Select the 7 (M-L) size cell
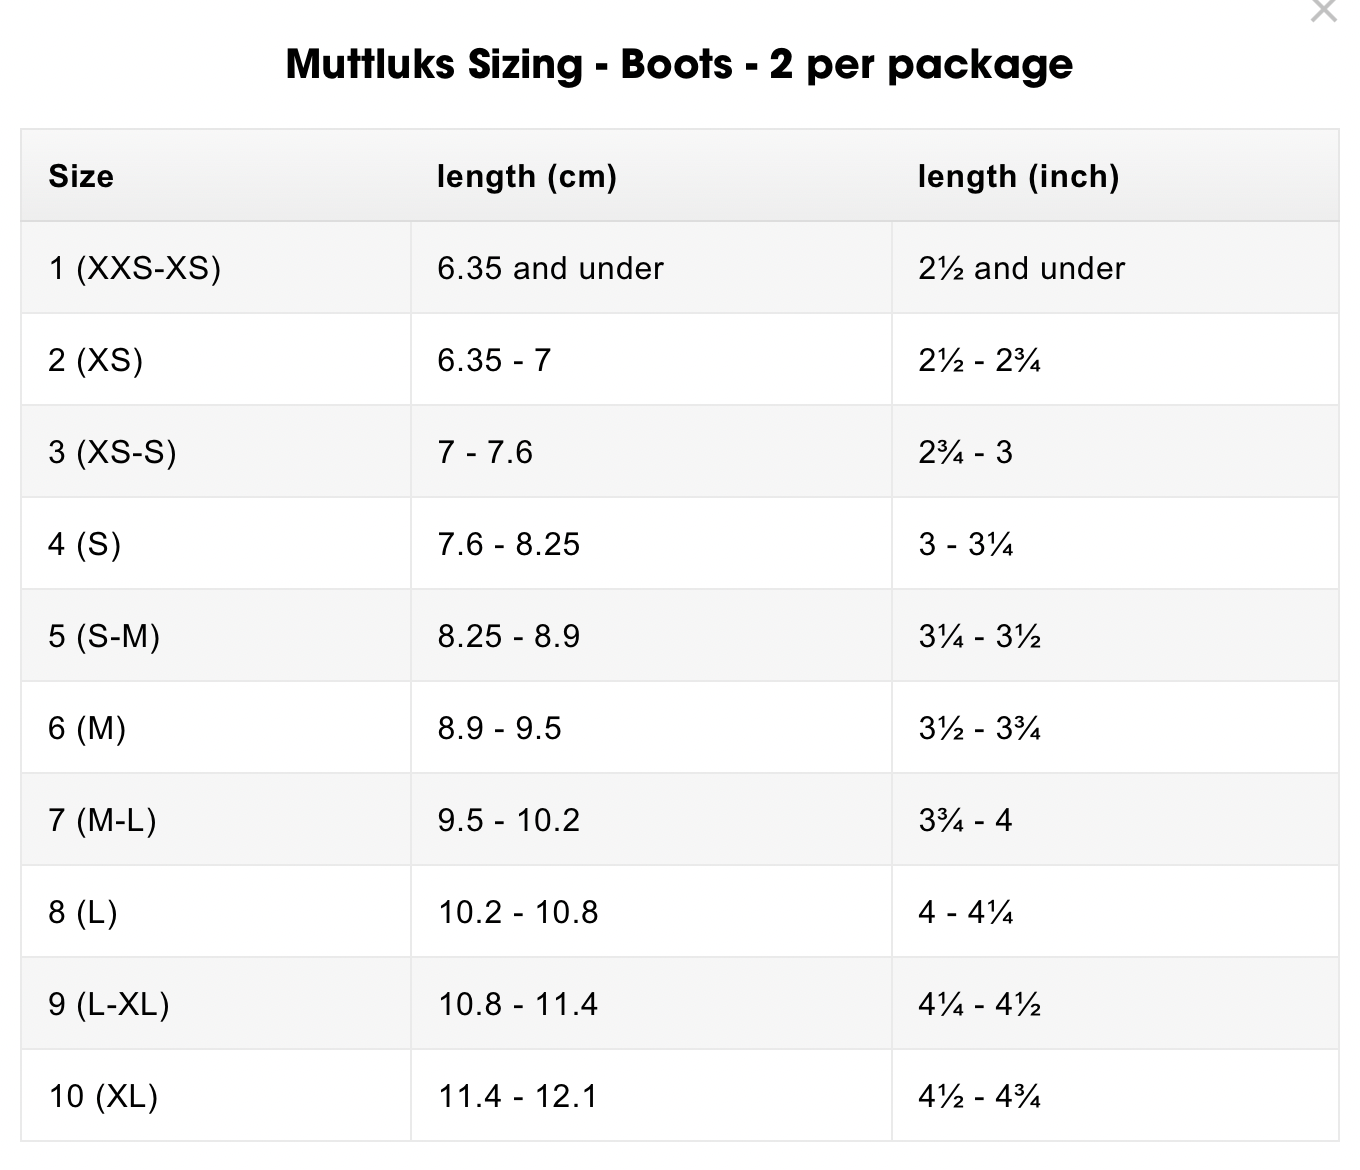The image size is (1360, 1170). point(102,820)
